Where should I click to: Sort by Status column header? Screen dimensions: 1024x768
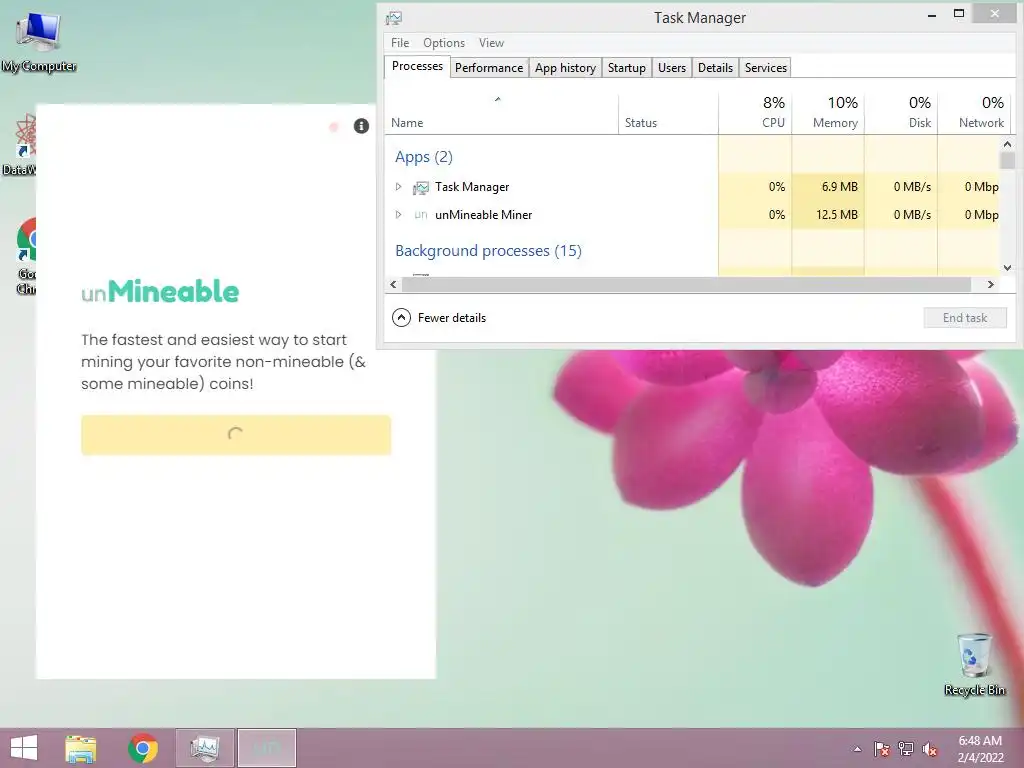[x=668, y=114]
